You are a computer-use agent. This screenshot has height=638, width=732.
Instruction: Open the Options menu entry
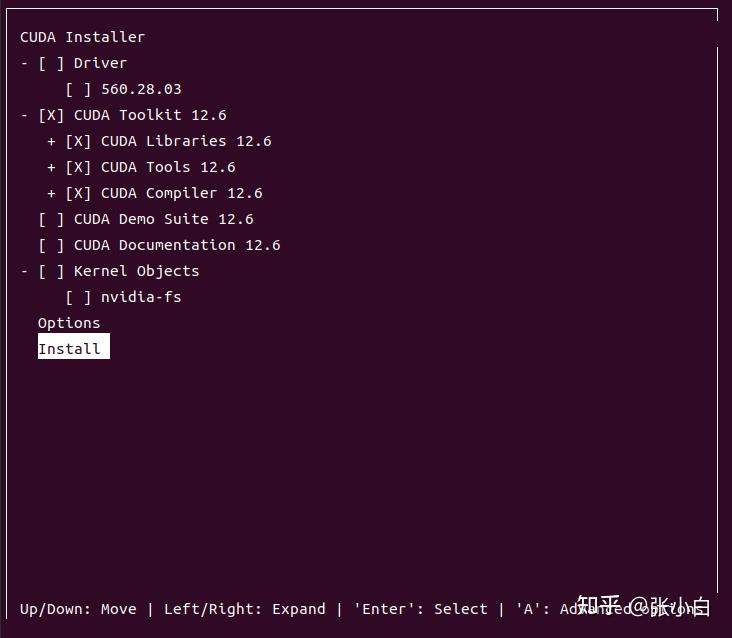[69, 323]
